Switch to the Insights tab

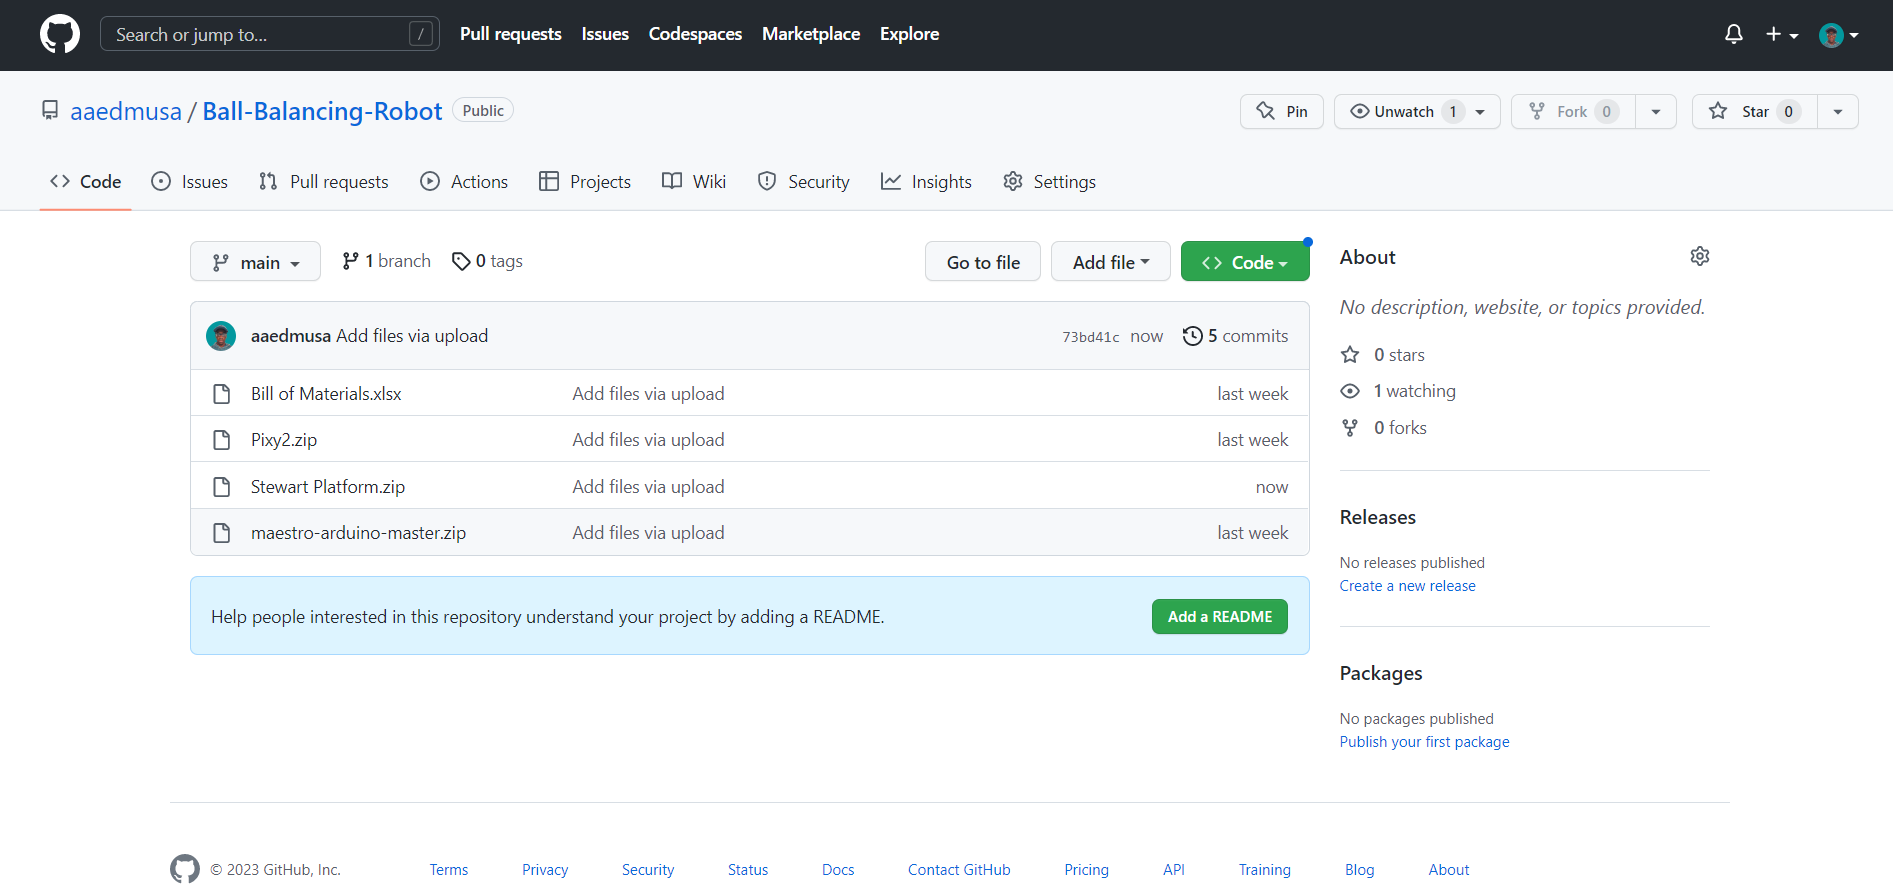(926, 182)
